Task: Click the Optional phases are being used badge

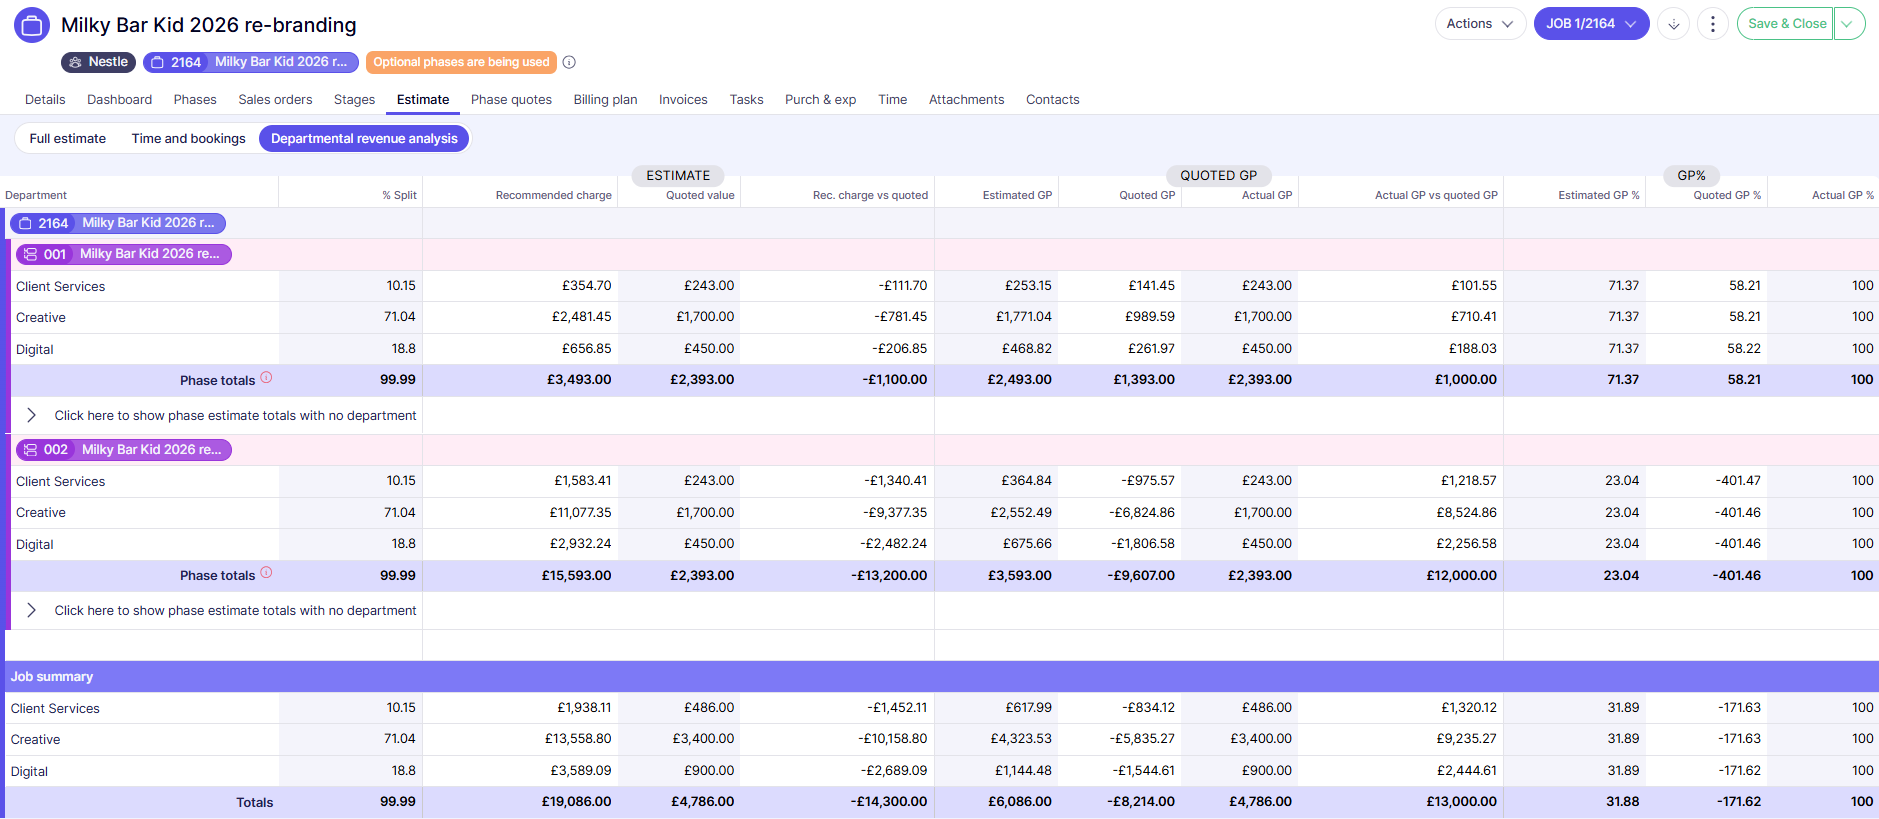Action: [x=461, y=62]
